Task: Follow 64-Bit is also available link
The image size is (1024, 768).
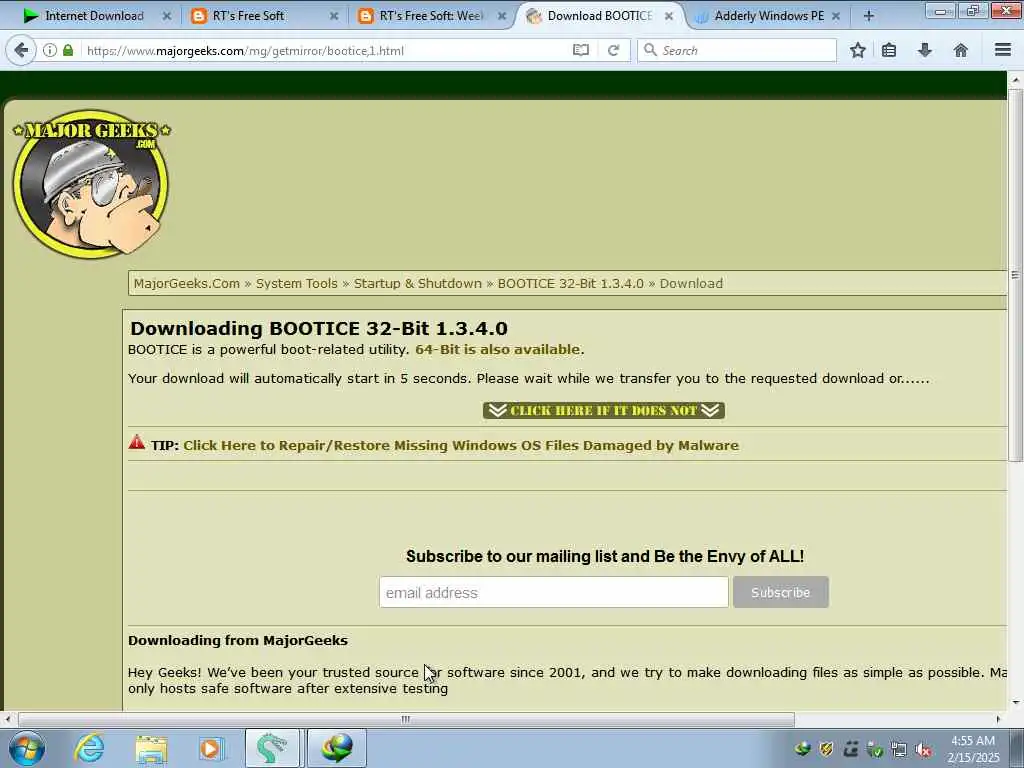Action: point(497,349)
